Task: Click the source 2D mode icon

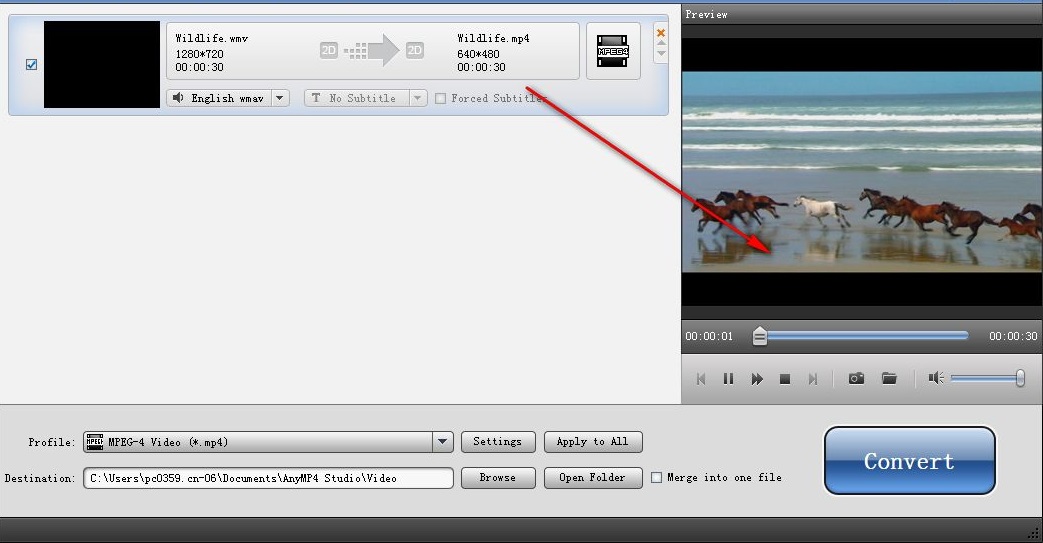Action: click(329, 50)
